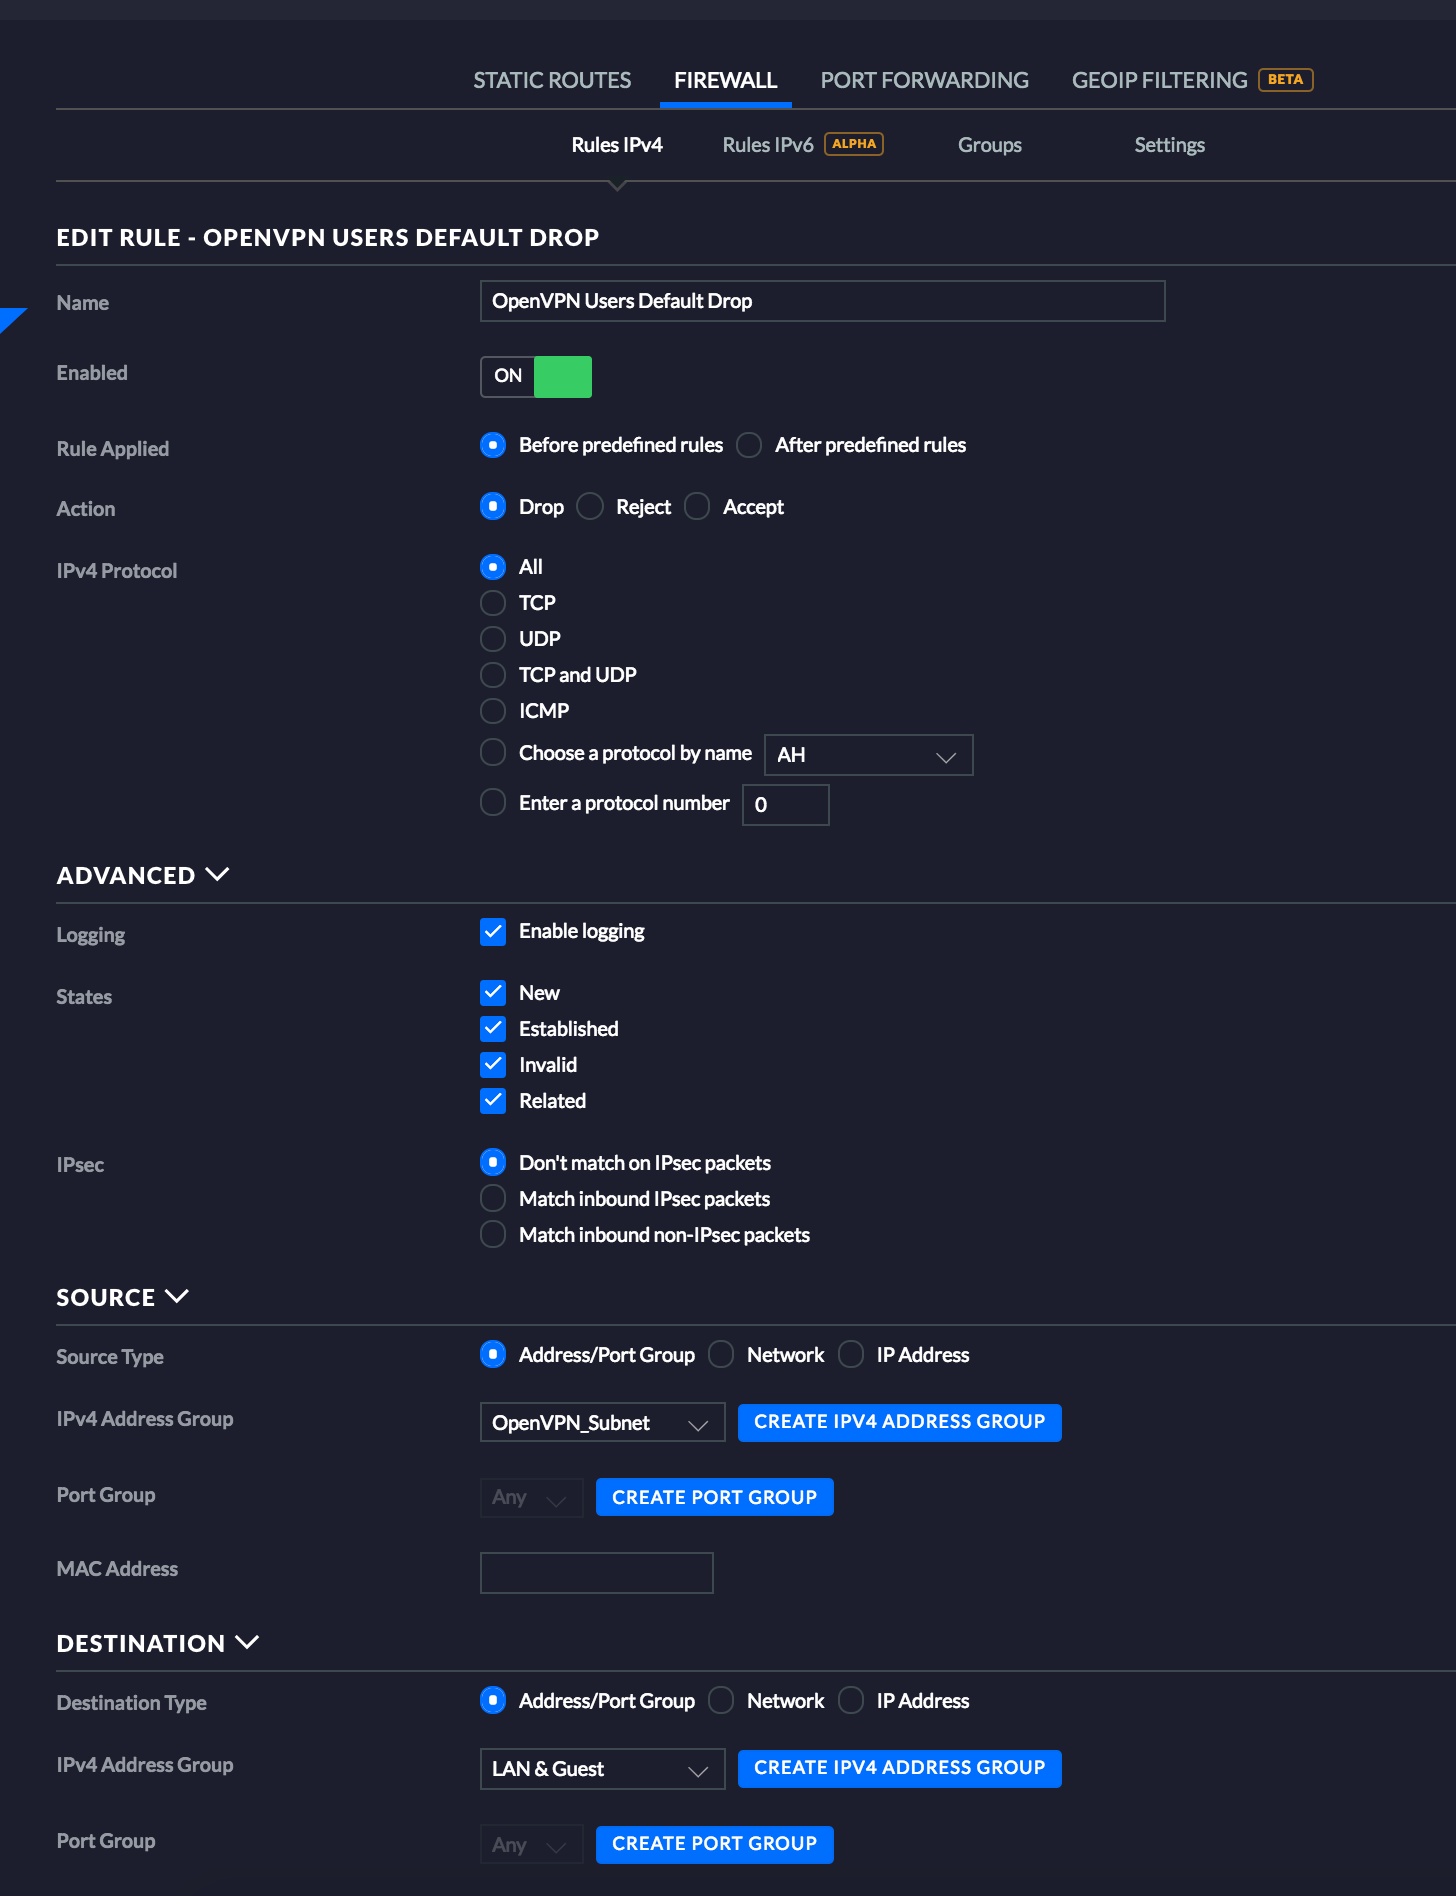This screenshot has height=1896, width=1456.
Task: Collapse the Destination section chevron
Action: coord(247,1643)
